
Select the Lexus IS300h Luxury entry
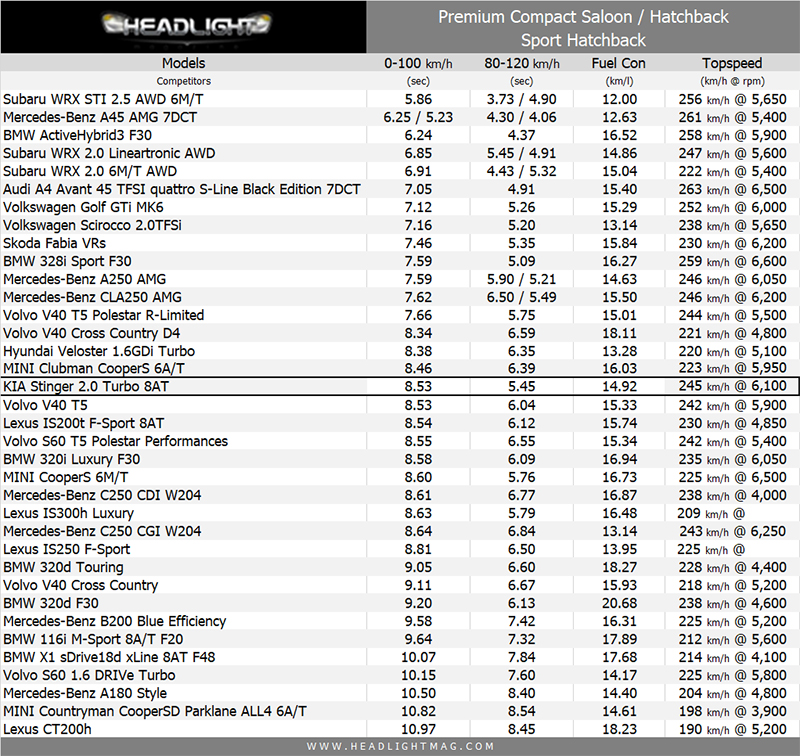point(68,513)
